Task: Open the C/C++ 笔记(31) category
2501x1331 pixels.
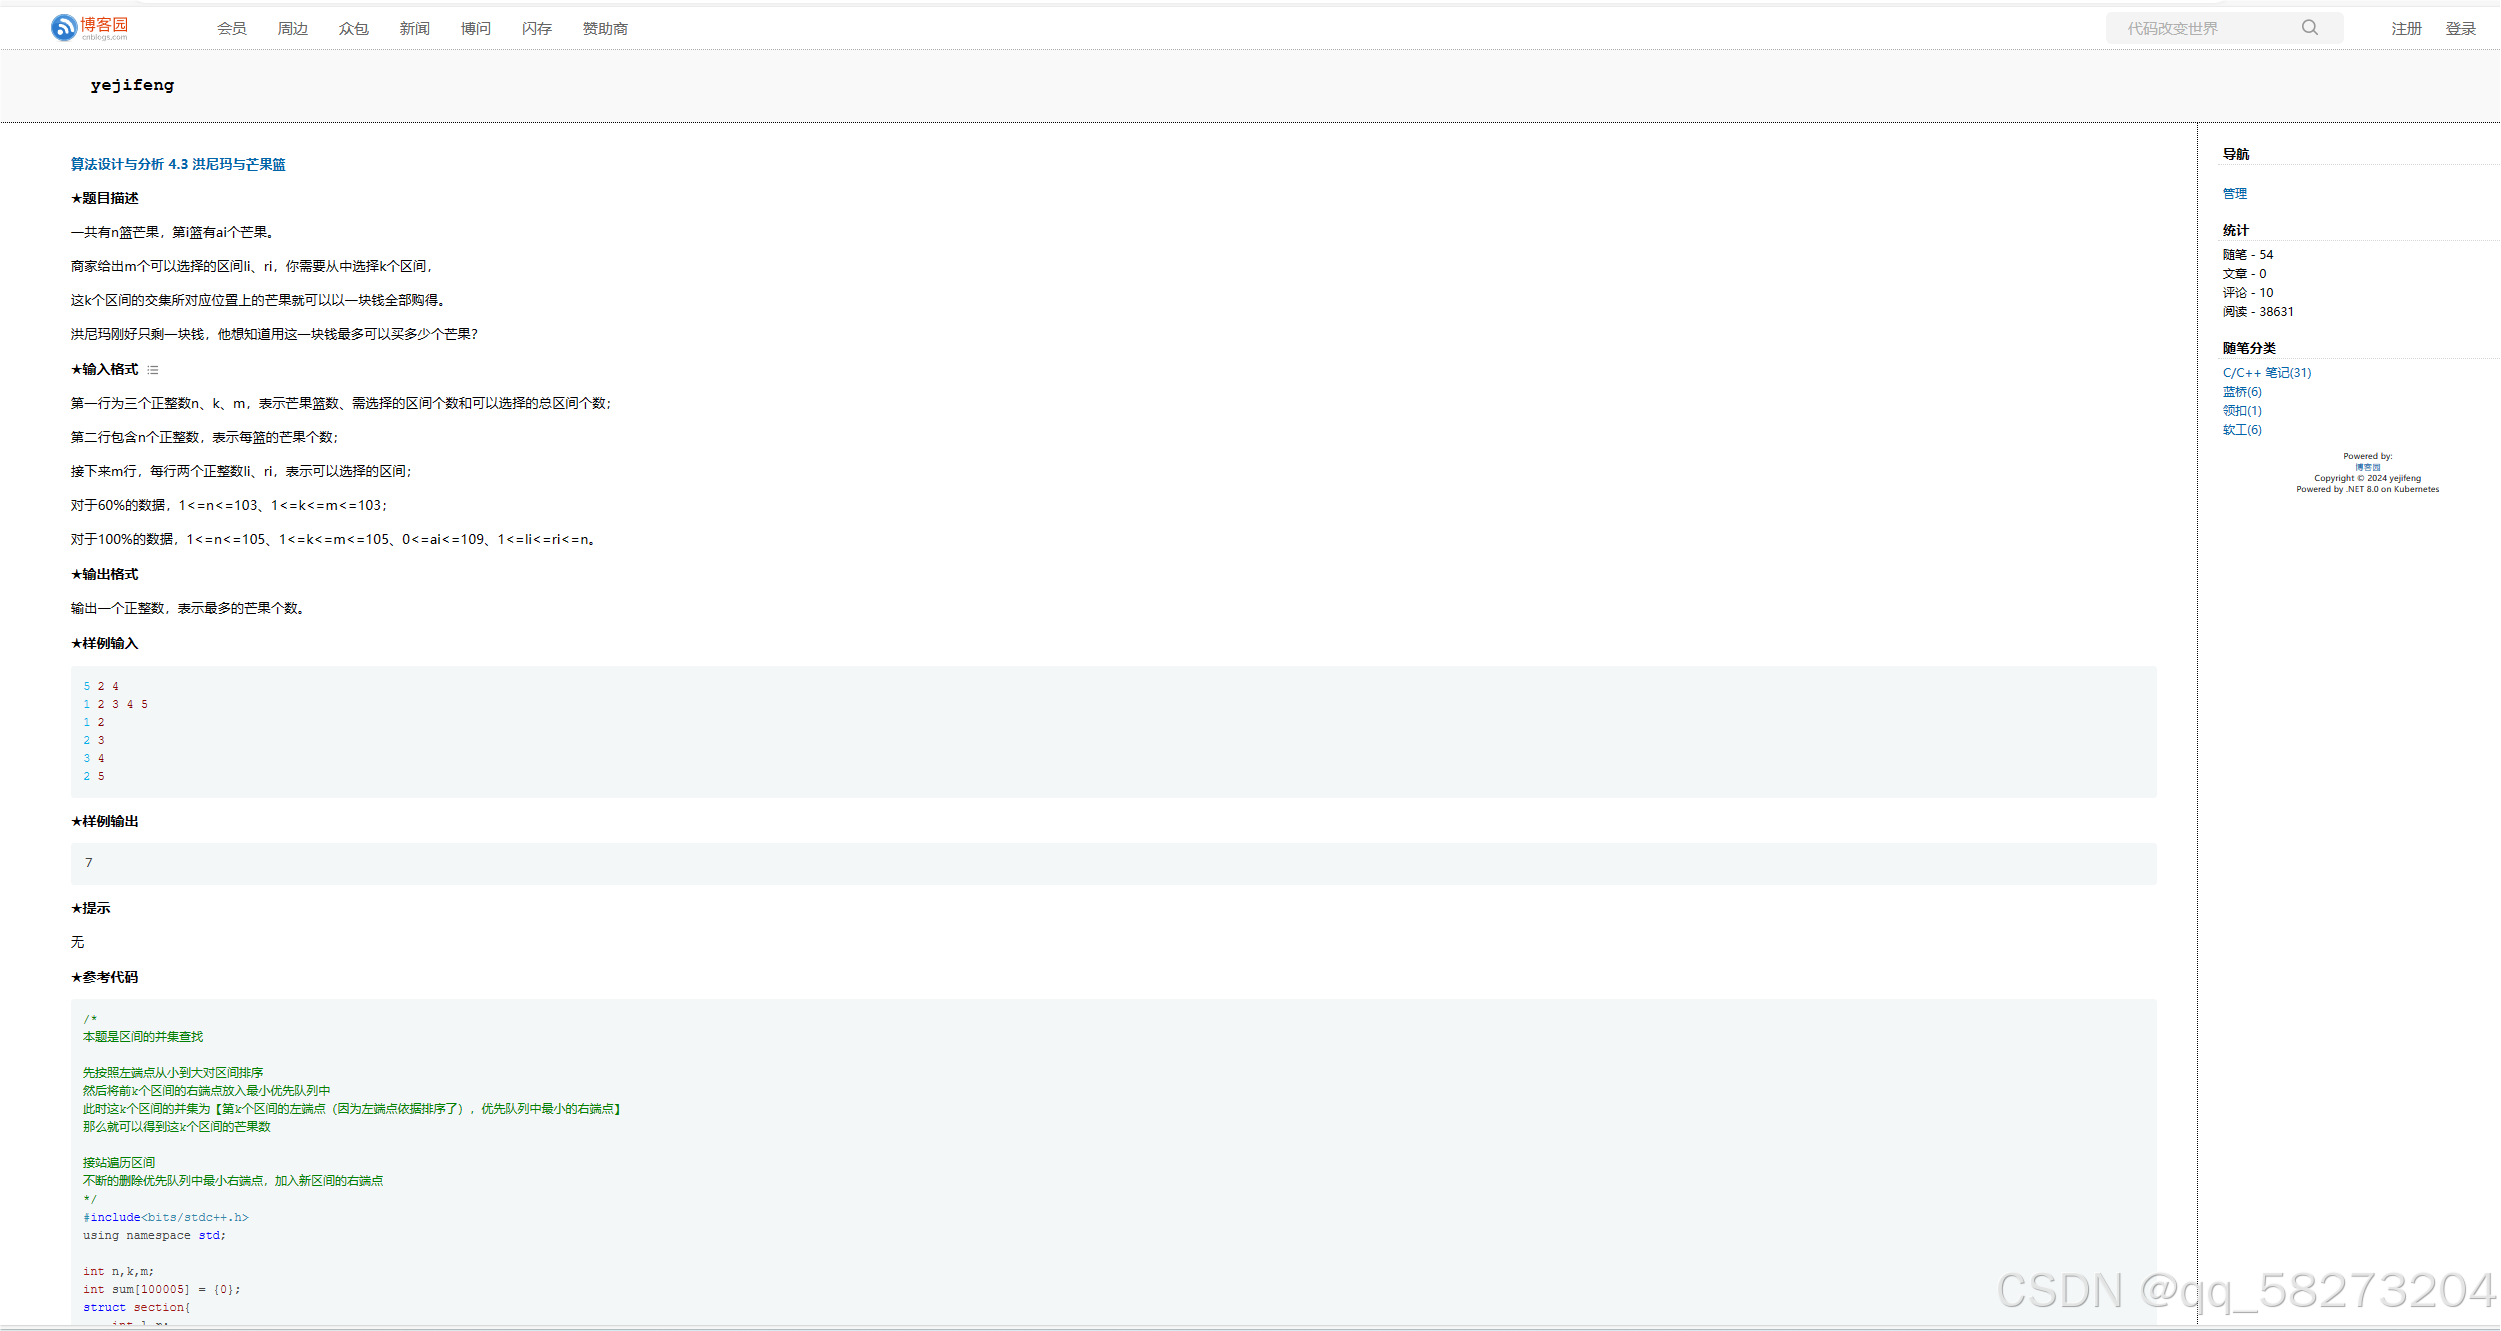Action: pos(2266,373)
